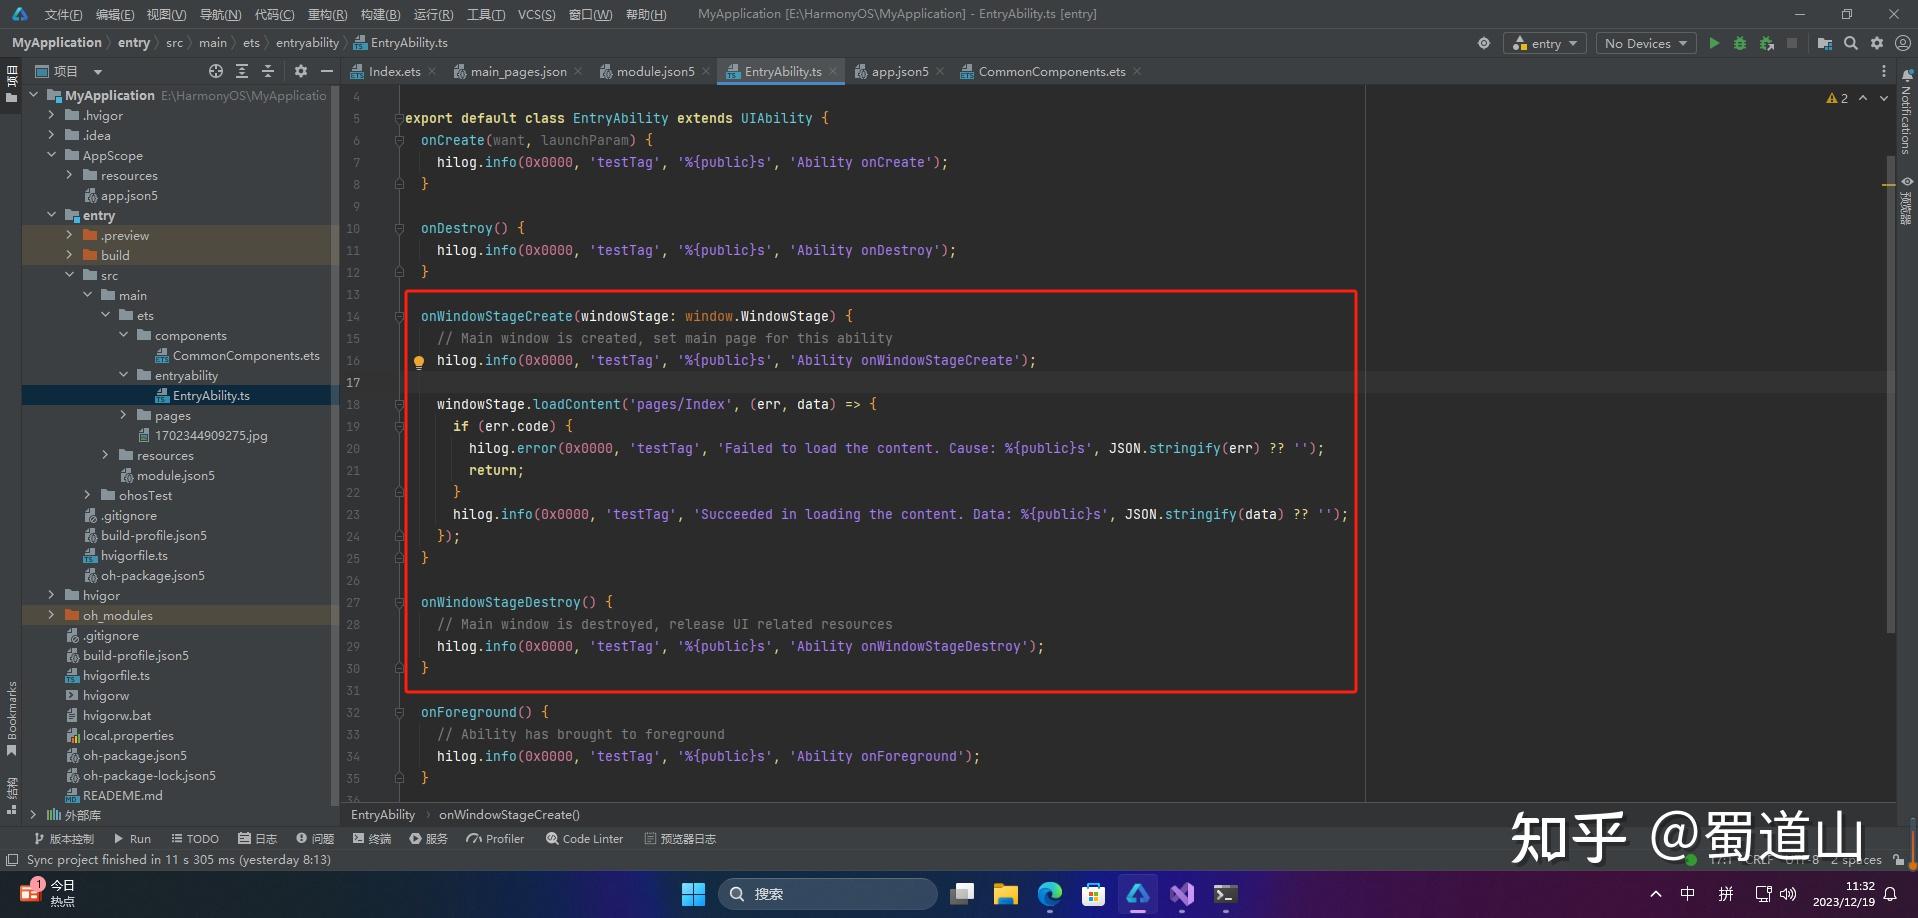Toggle code folding for onWindowStageCreate method
This screenshot has width=1918, height=918.
399,317
